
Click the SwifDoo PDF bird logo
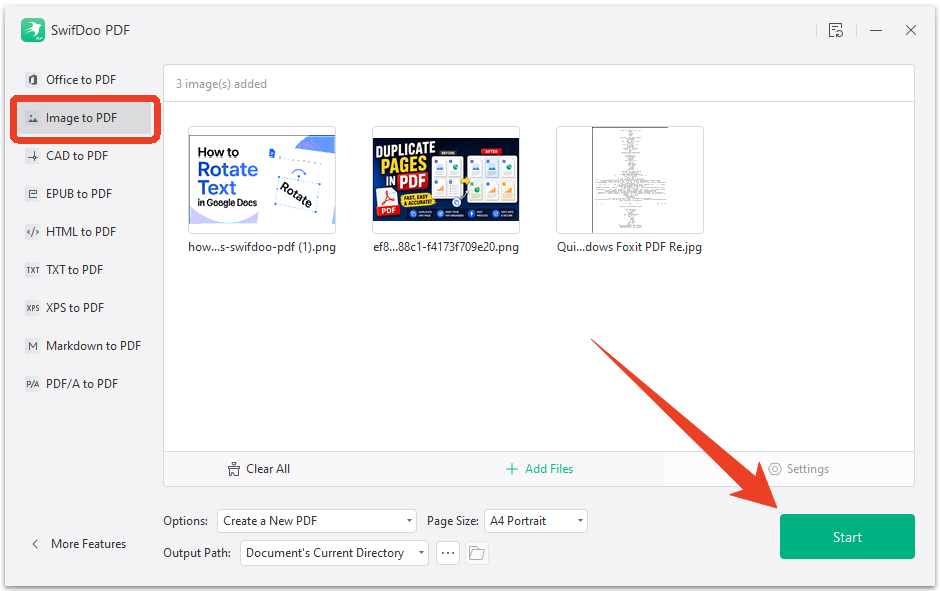pos(33,30)
